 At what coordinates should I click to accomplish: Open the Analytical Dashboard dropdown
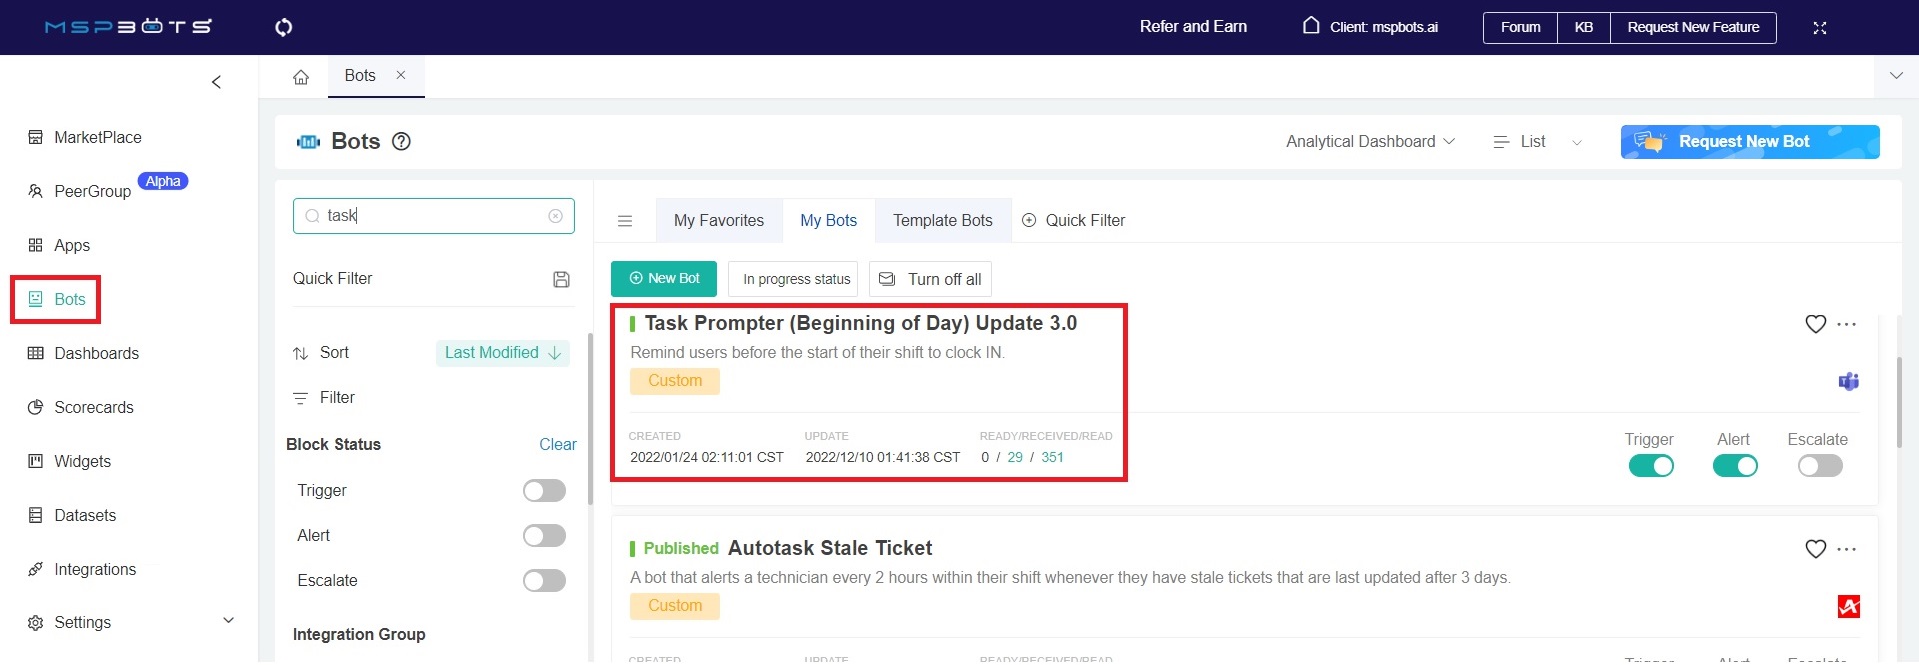pos(1370,141)
